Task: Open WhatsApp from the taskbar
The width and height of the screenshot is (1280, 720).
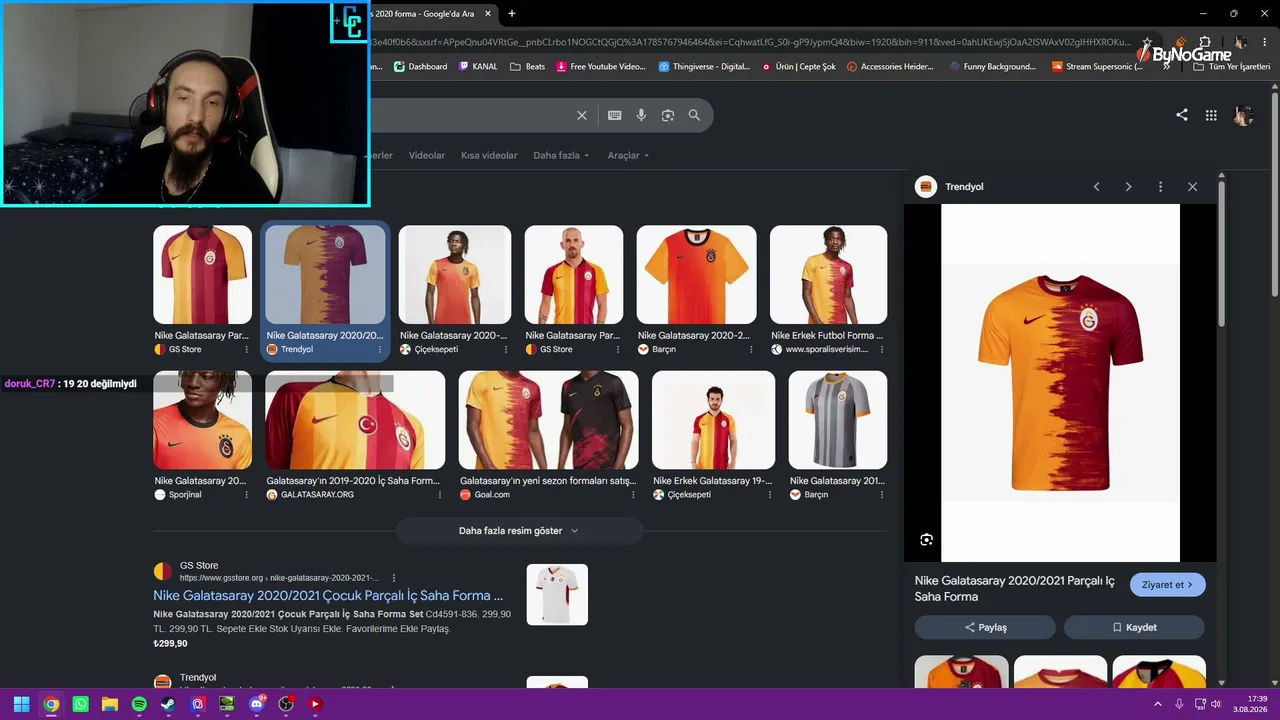Action: [81, 704]
